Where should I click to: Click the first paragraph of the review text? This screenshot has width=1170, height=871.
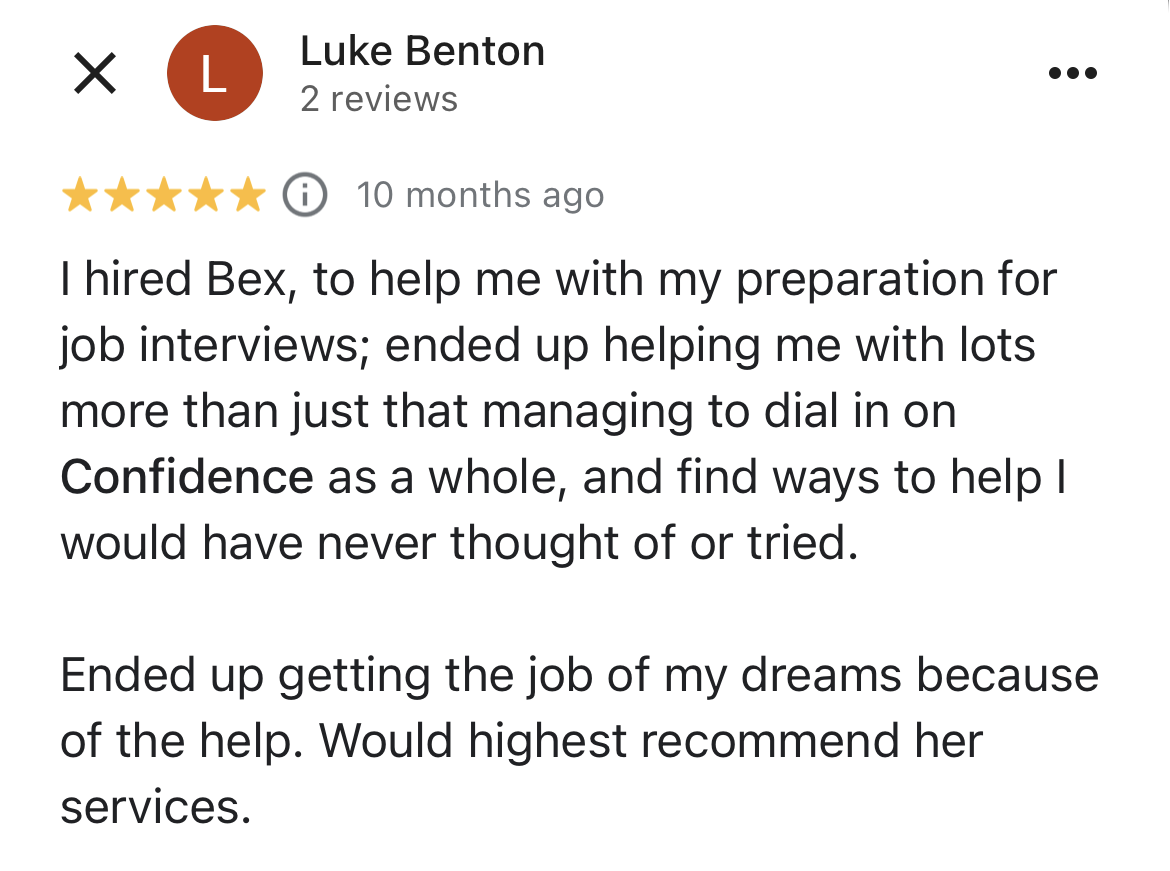pyautogui.click(x=560, y=410)
